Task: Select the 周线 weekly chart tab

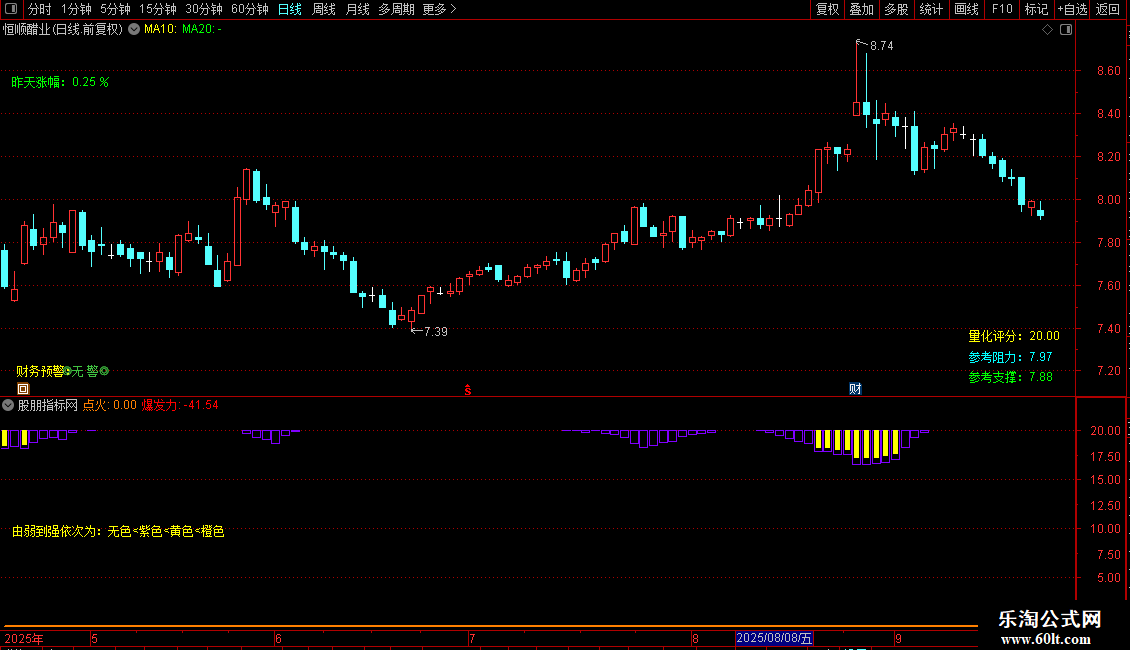Action: click(x=324, y=9)
